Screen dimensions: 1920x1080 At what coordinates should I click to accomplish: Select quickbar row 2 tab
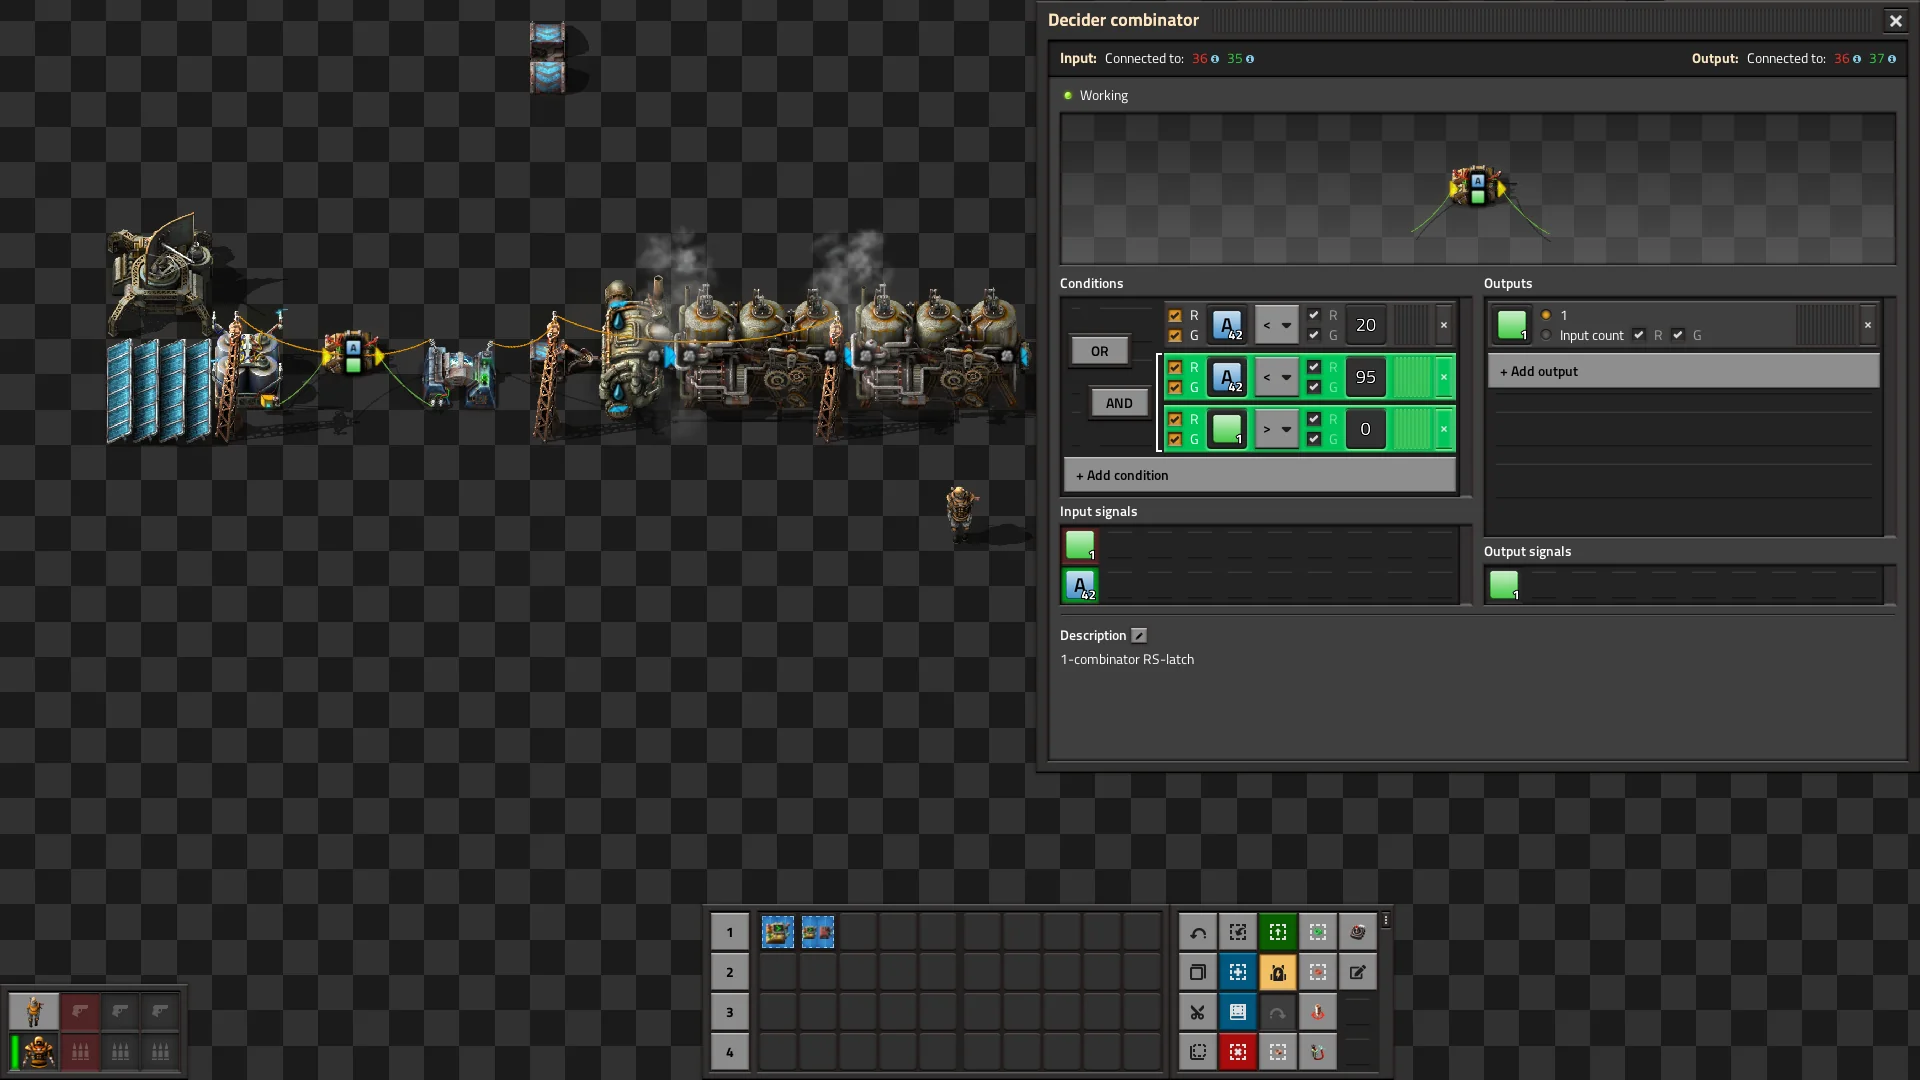729,972
